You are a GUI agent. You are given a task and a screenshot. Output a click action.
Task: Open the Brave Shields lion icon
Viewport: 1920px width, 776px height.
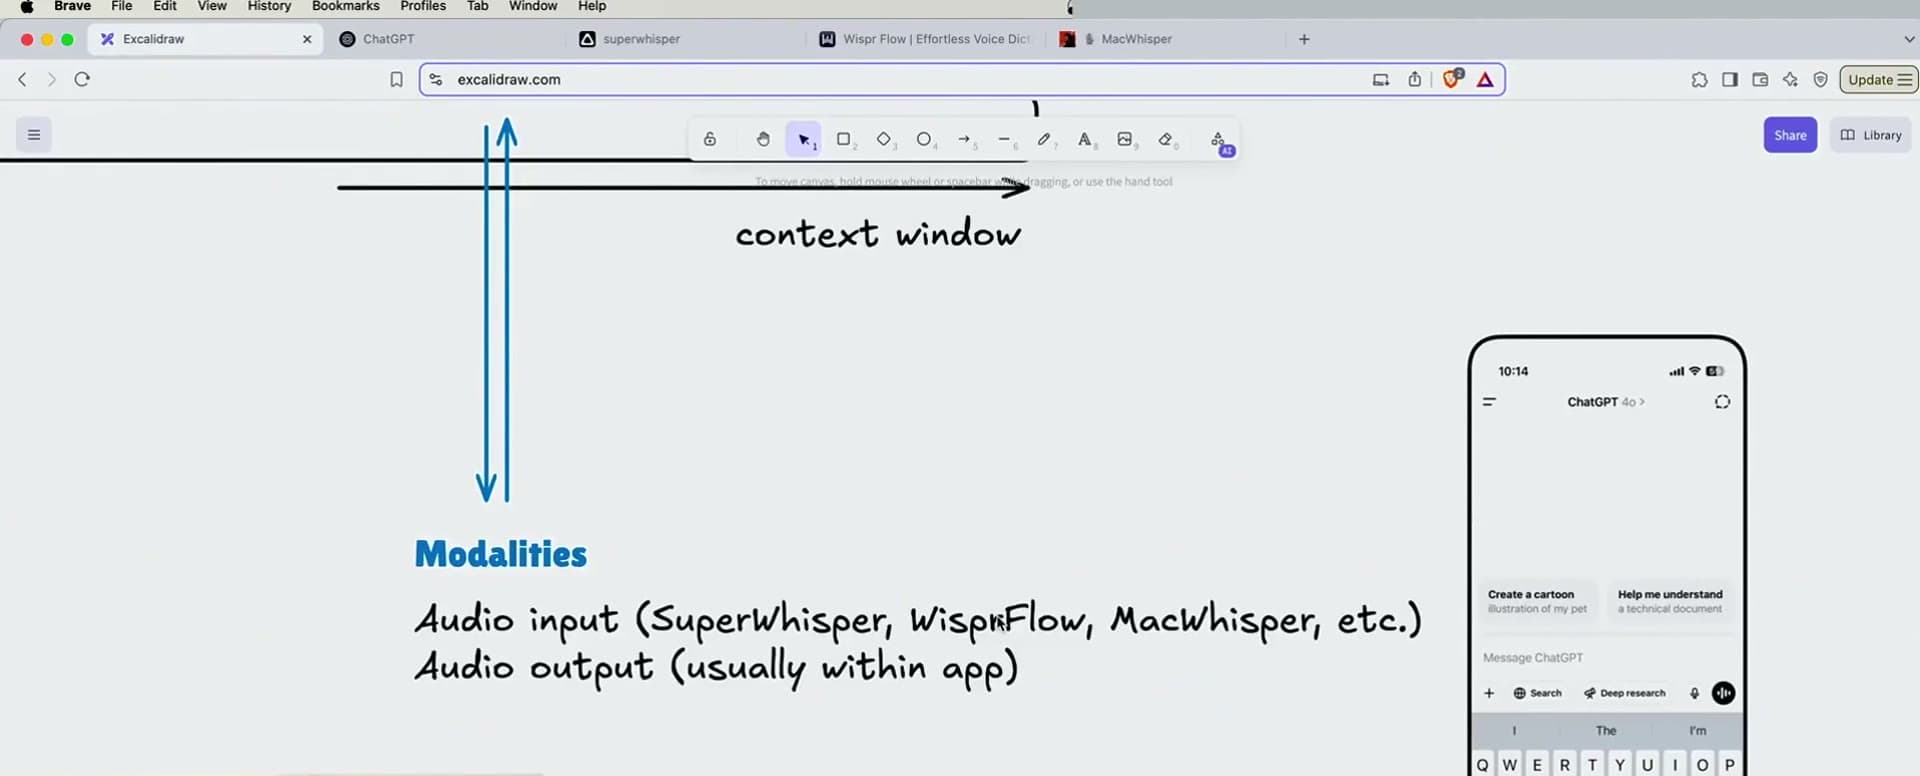coord(1452,78)
